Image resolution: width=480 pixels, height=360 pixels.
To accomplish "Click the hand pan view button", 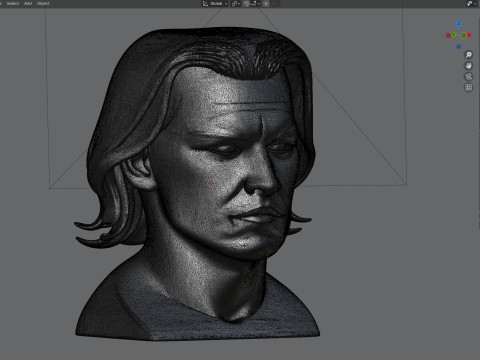I will (x=469, y=66).
